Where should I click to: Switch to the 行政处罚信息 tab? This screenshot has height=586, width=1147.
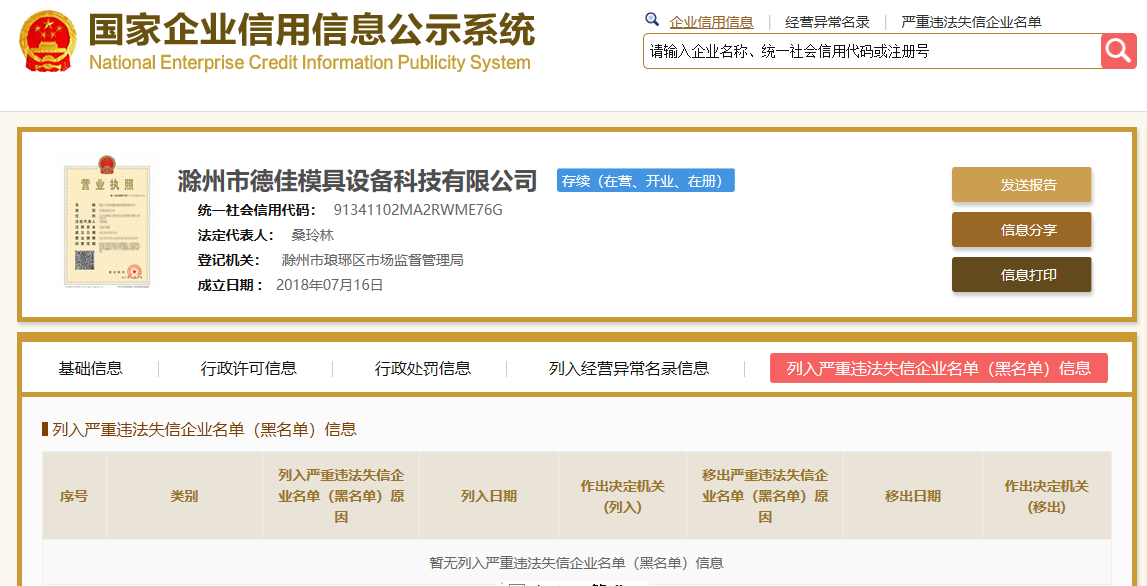[423, 368]
